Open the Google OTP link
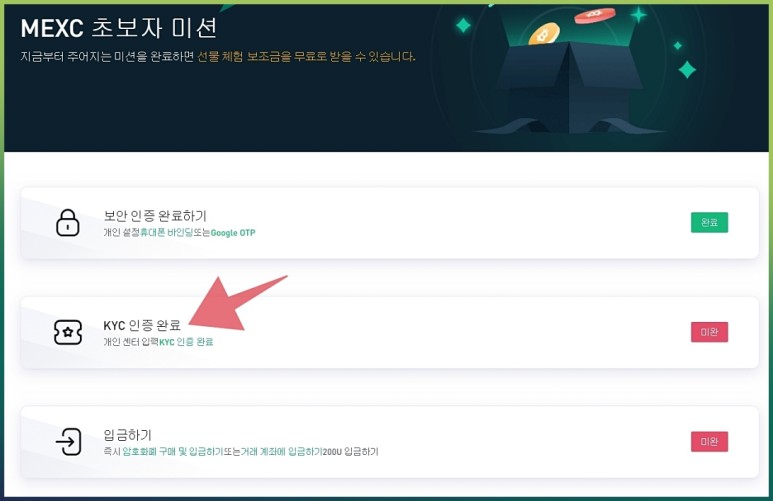 pyautogui.click(x=233, y=233)
